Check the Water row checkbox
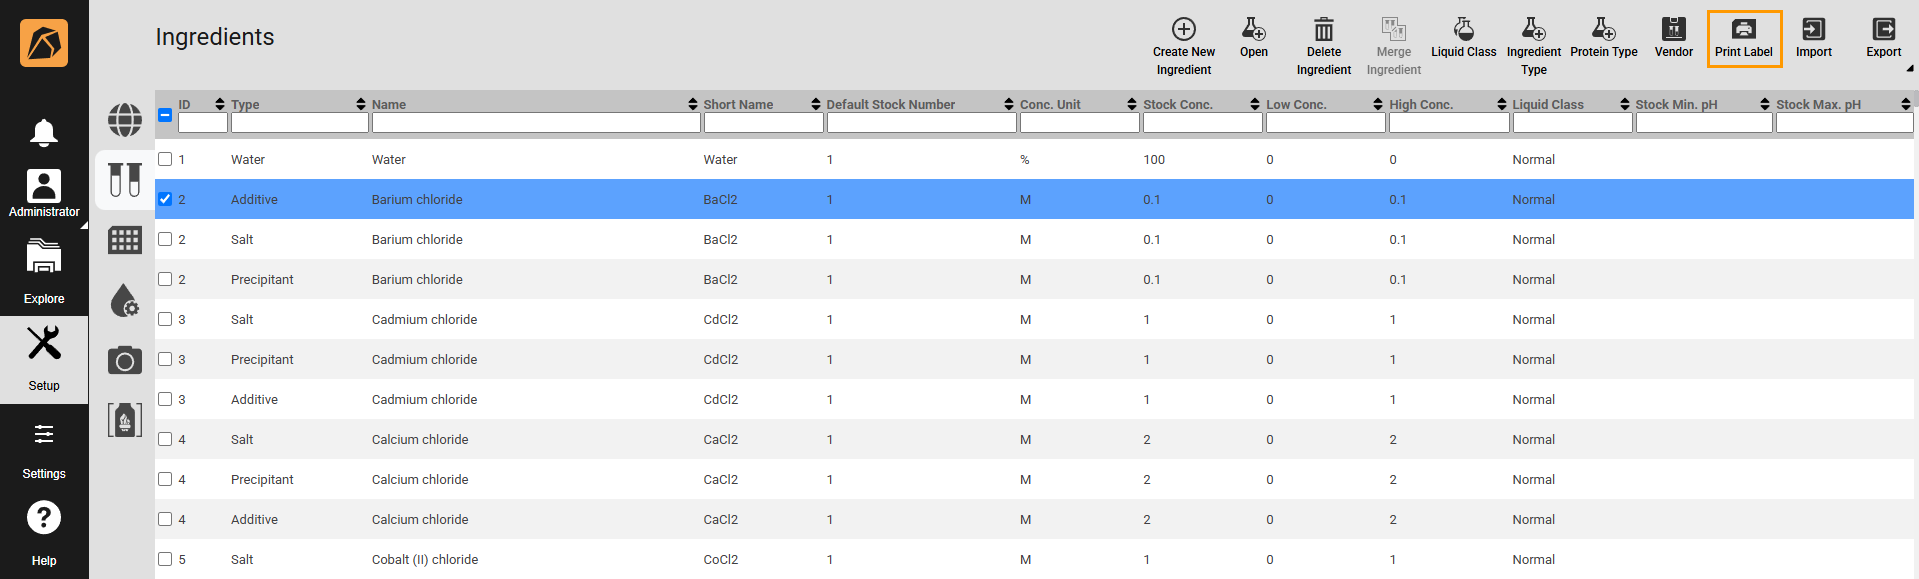This screenshot has width=1919, height=579. point(165,159)
